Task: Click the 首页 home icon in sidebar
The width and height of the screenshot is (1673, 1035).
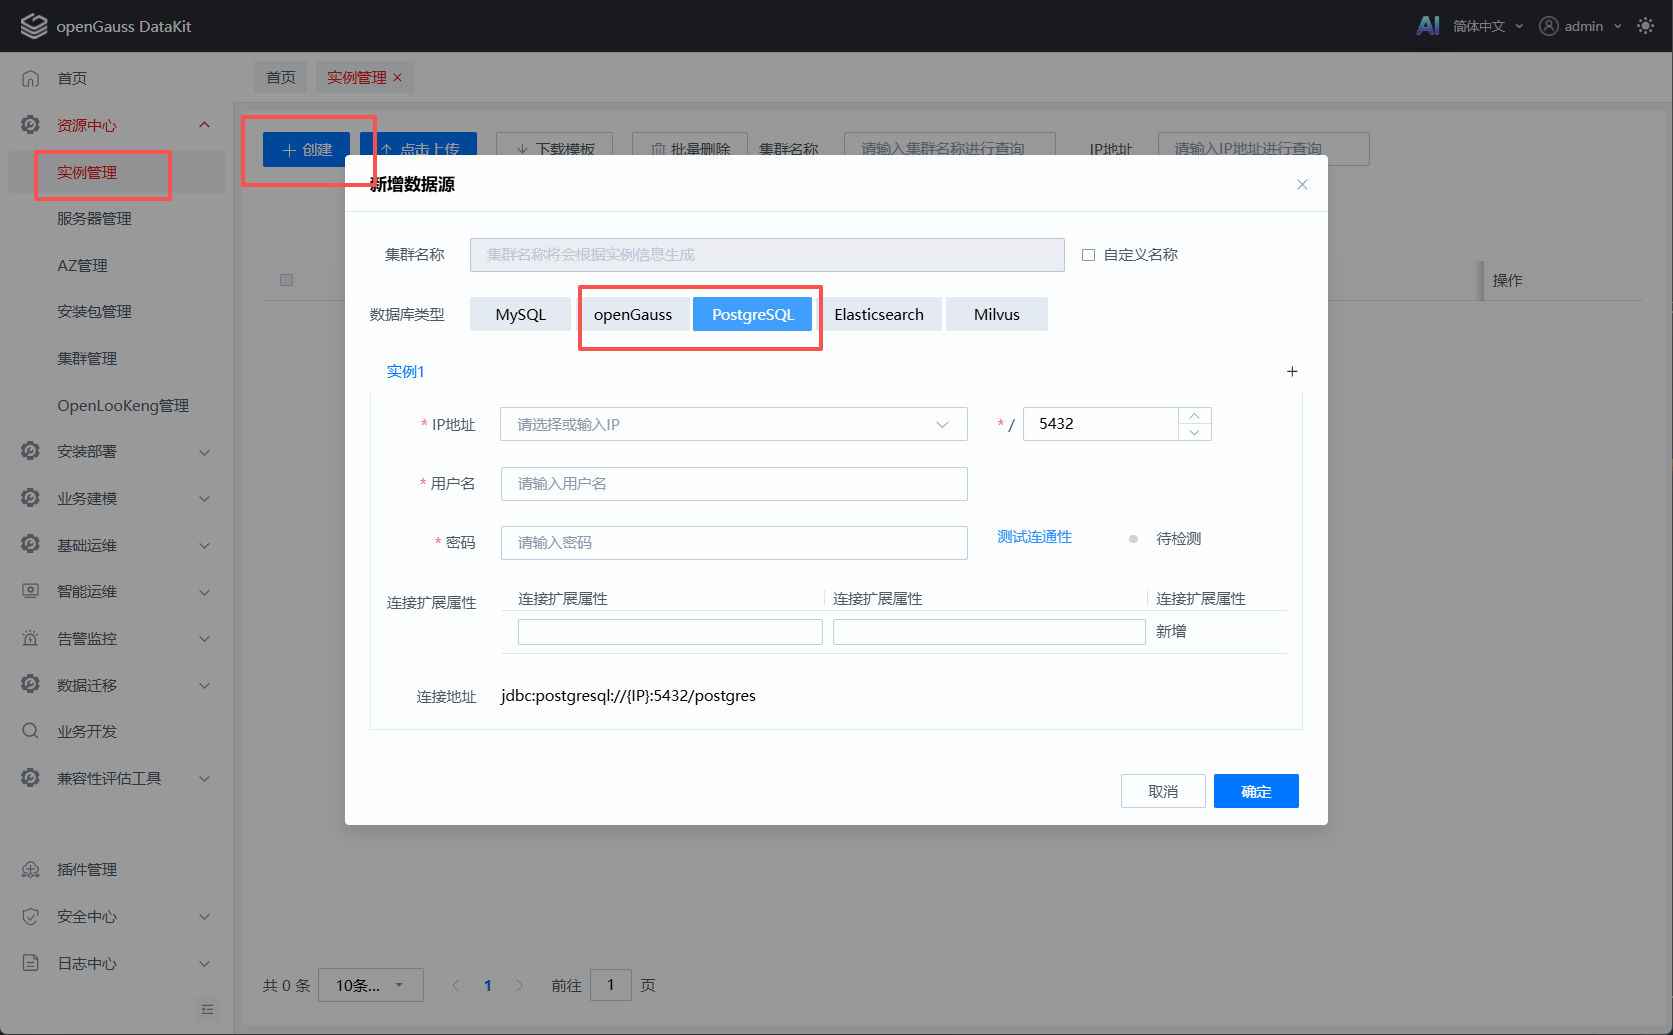Action: click(x=31, y=78)
